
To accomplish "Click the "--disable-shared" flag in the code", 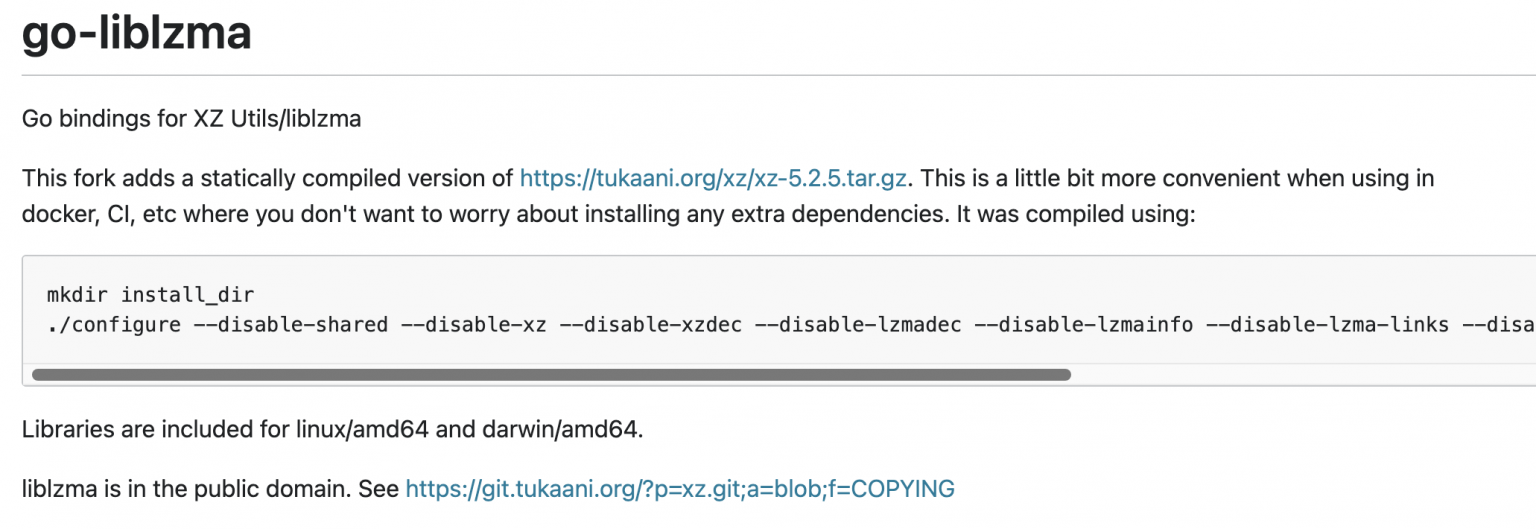I will pos(297,325).
